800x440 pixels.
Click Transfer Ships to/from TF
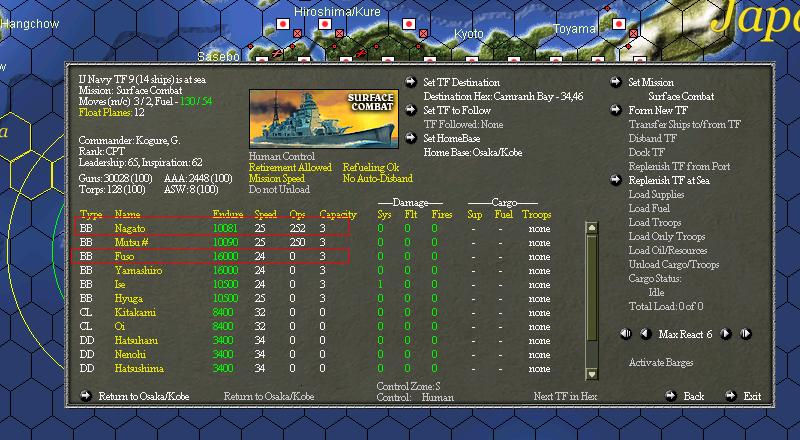pos(685,124)
